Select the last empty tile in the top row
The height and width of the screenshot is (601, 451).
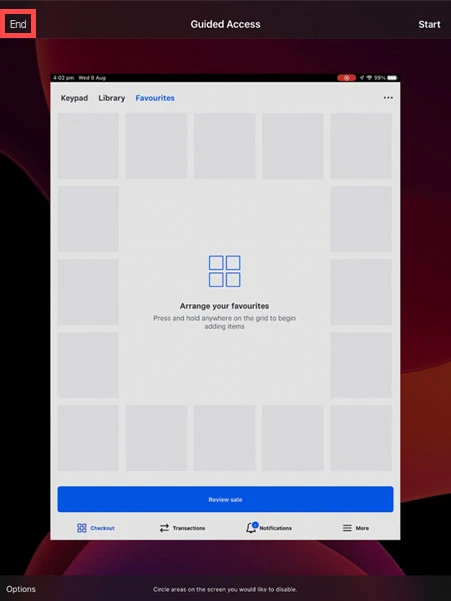coord(361,146)
